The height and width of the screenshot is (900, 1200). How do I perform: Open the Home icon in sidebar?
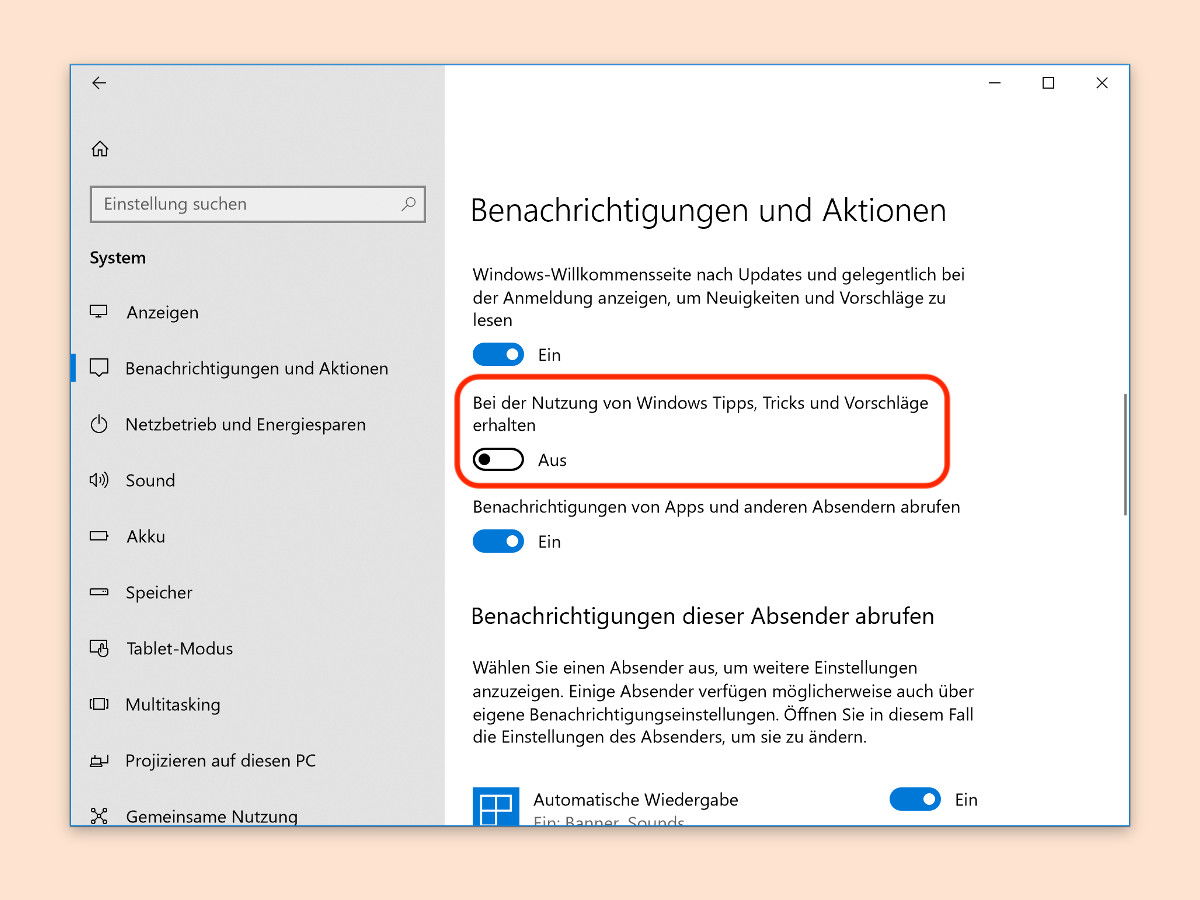100,149
